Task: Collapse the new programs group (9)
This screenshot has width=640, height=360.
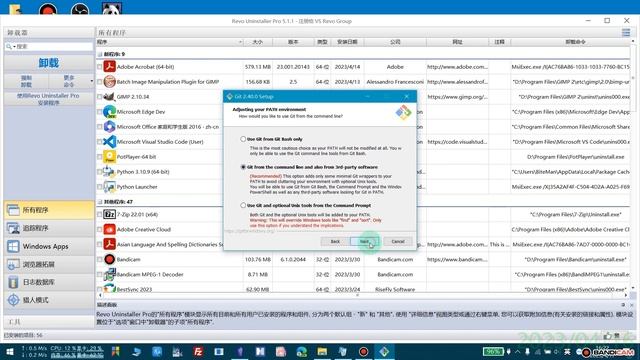Action: [x=100, y=54]
